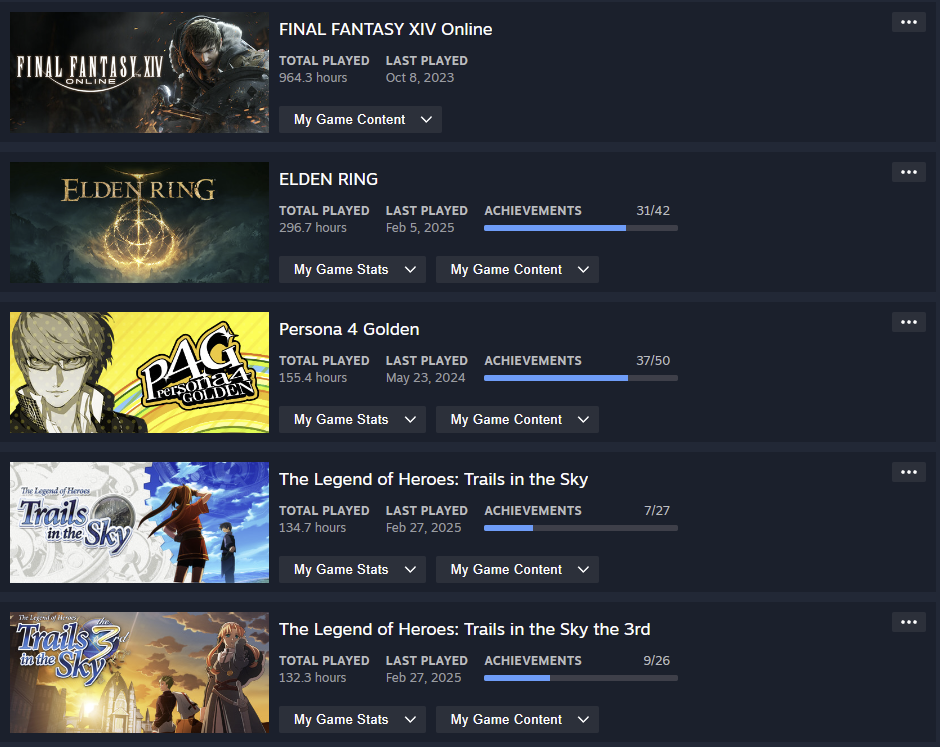This screenshot has height=747, width=940.
Task: Click ELDEN RING's ACHIEVEMENTS label
Action: [x=533, y=210]
